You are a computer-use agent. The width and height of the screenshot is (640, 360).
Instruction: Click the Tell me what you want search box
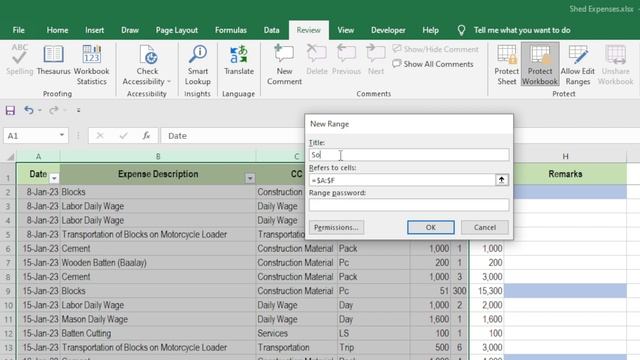(x=522, y=30)
